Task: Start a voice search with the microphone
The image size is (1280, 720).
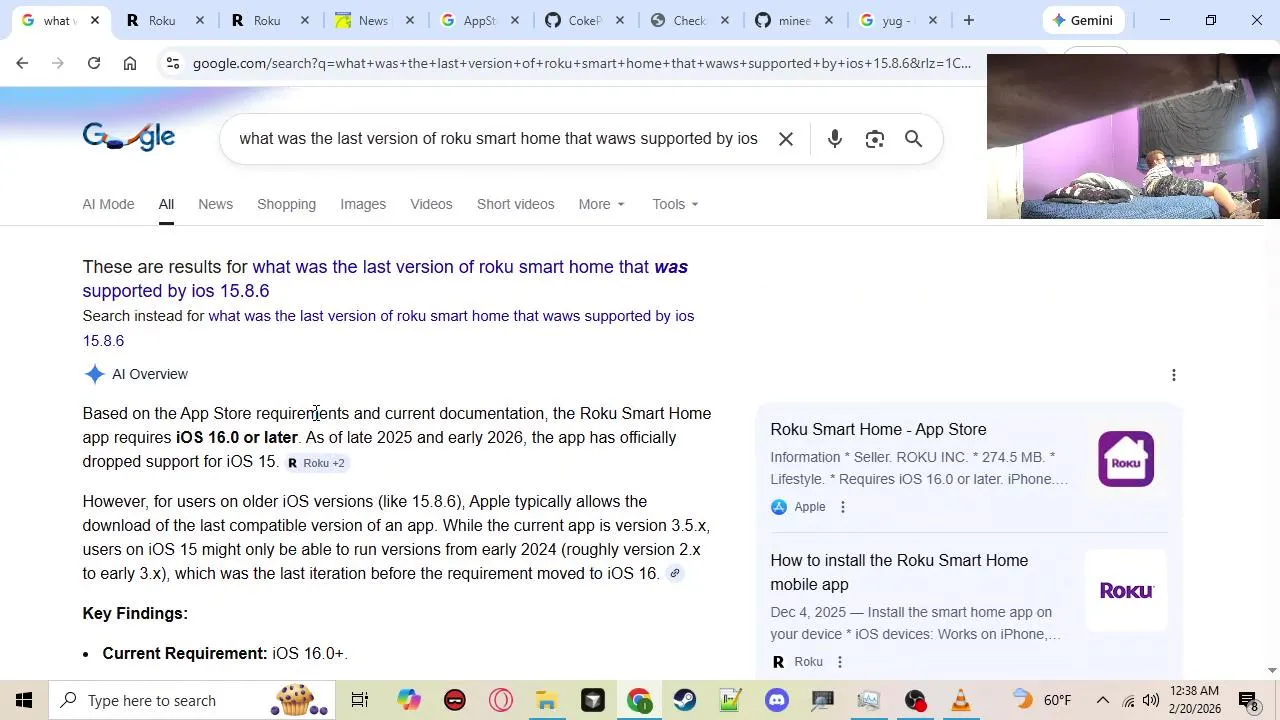Action: 835,139
